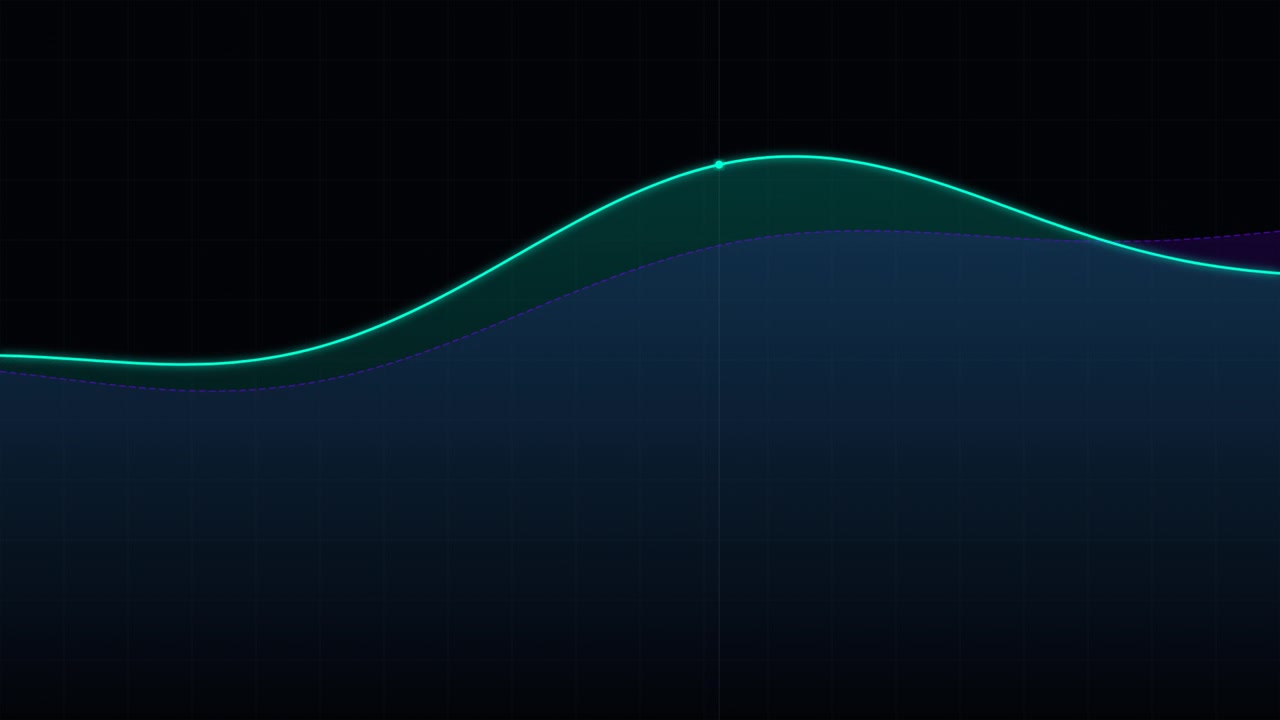Click the glowing data point on the teal curve

[719, 165]
